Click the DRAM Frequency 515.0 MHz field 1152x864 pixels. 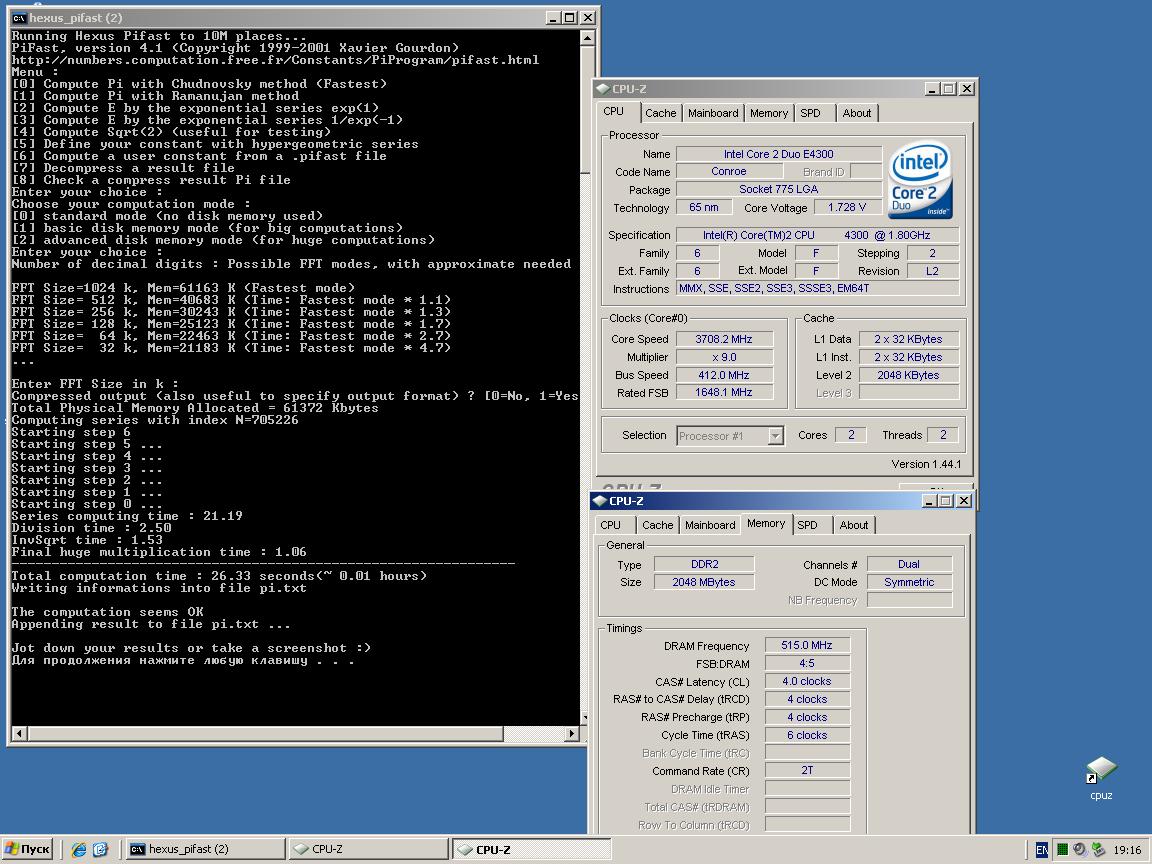coord(807,646)
